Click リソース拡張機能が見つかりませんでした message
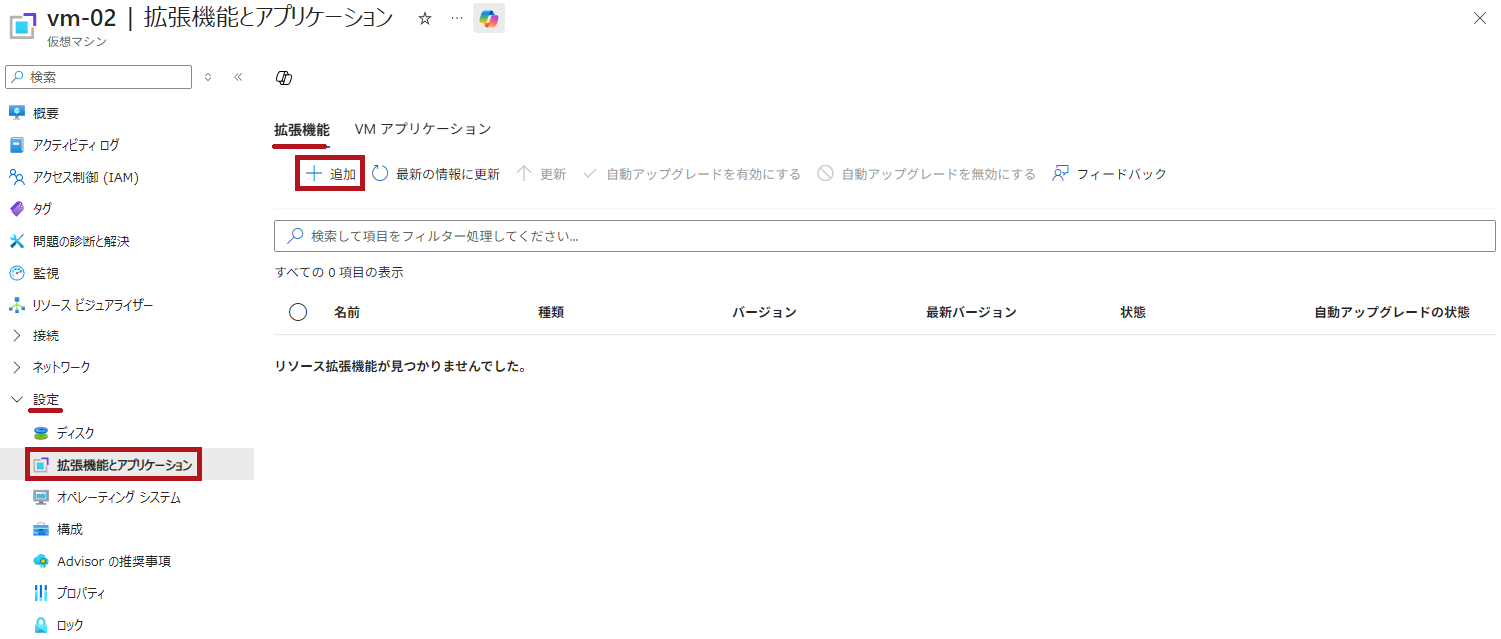Viewport: 1501px width, 639px height. [x=400, y=366]
